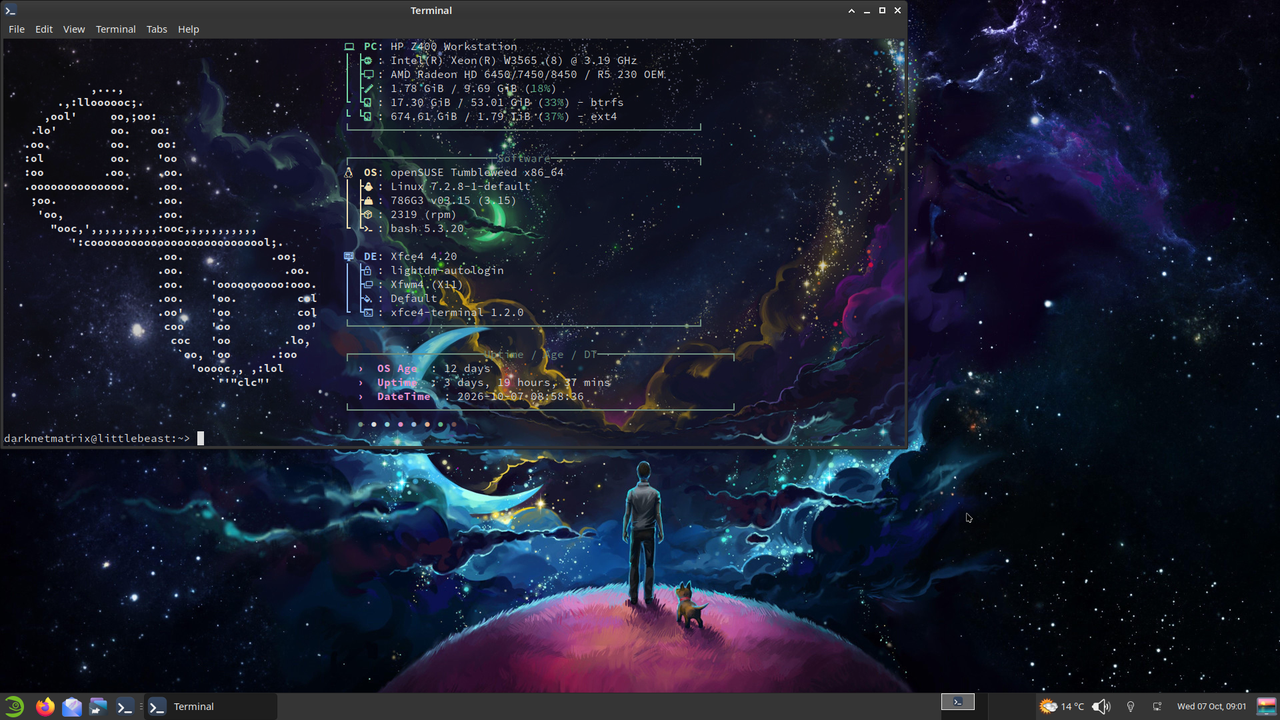Click the prompt darknetmatrix@littlebeast:~>
Screen dimensions: 1280x720
click(x=97, y=438)
